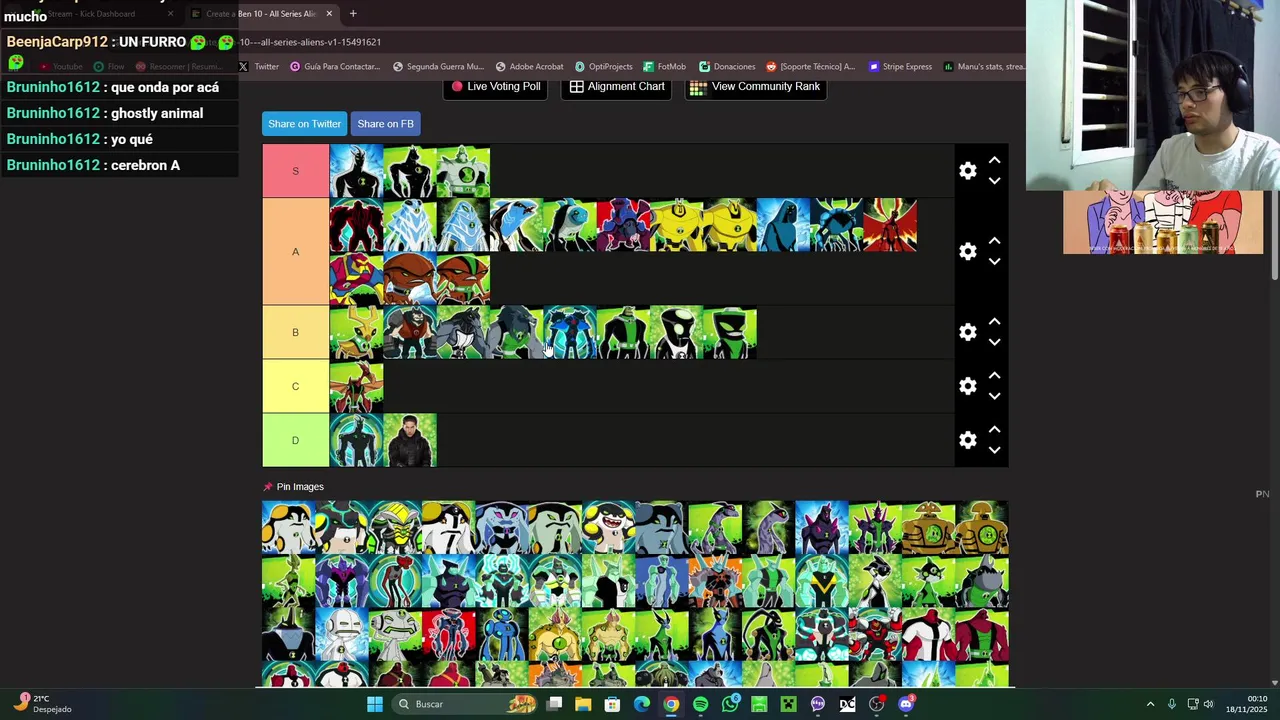Move D tier row up with arrow
Screen dimensions: 1280x720
[994, 430]
